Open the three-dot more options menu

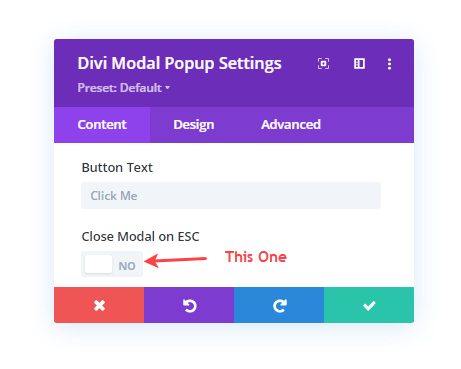389,64
